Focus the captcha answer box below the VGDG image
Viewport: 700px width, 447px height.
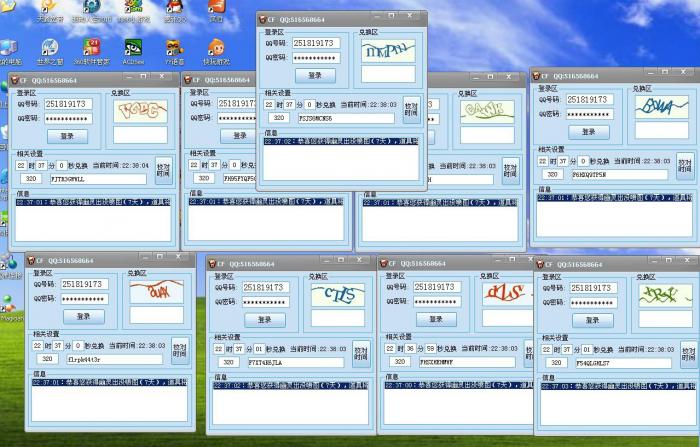point(140,135)
